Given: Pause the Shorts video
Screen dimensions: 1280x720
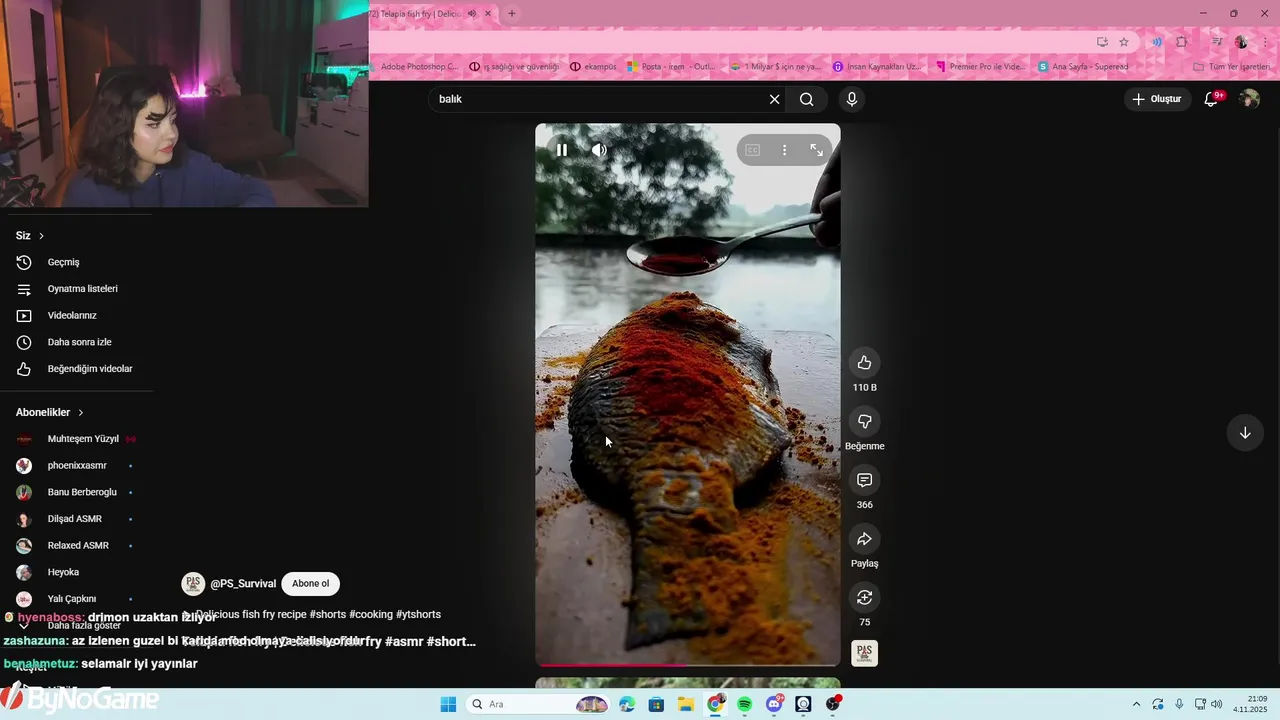Looking at the screenshot, I should coord(562,150).
